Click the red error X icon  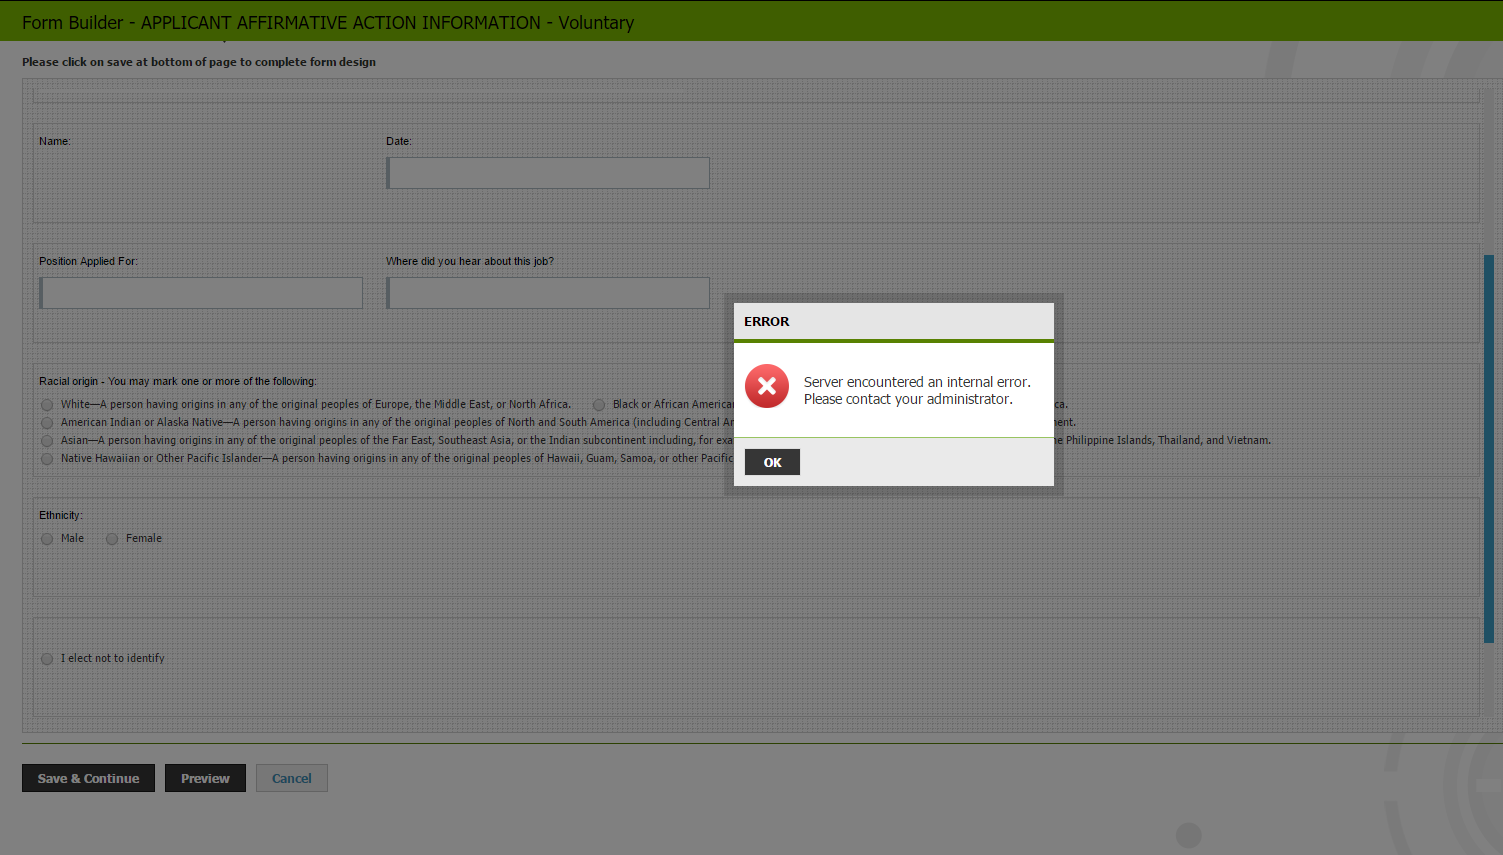click(767, 386)
